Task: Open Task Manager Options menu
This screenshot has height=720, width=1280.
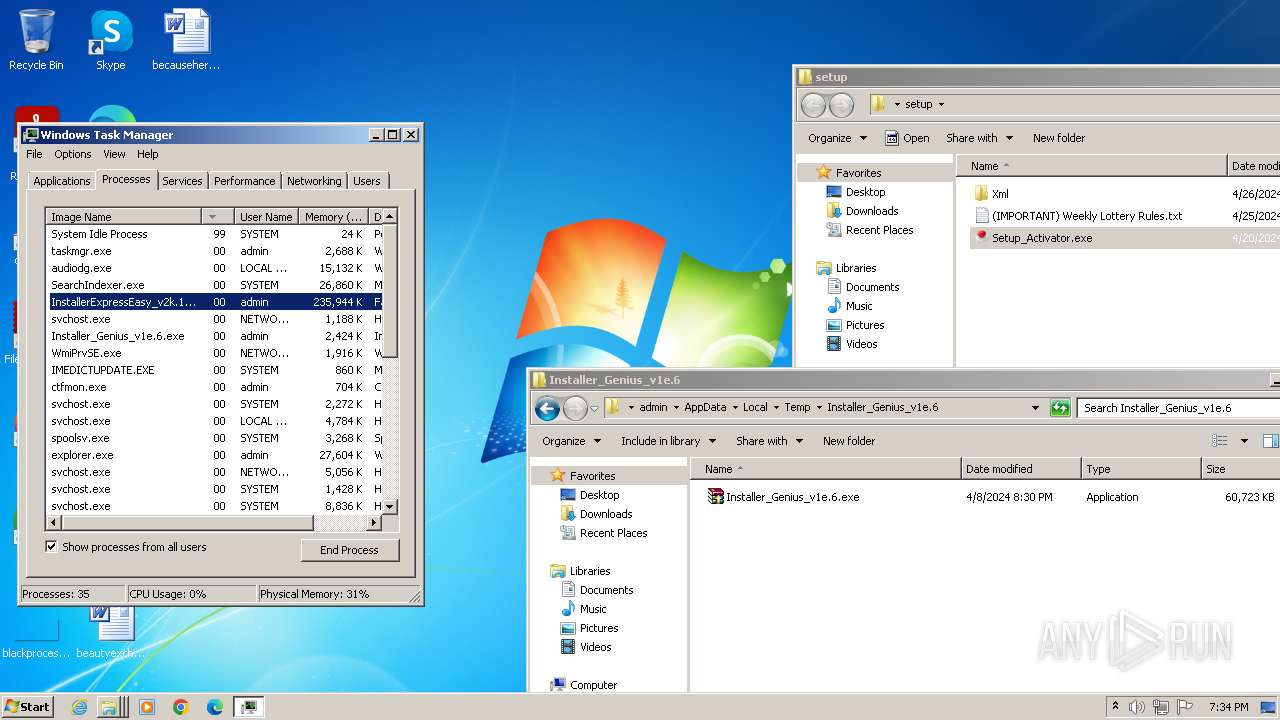Action: click(x=73, y=154)
